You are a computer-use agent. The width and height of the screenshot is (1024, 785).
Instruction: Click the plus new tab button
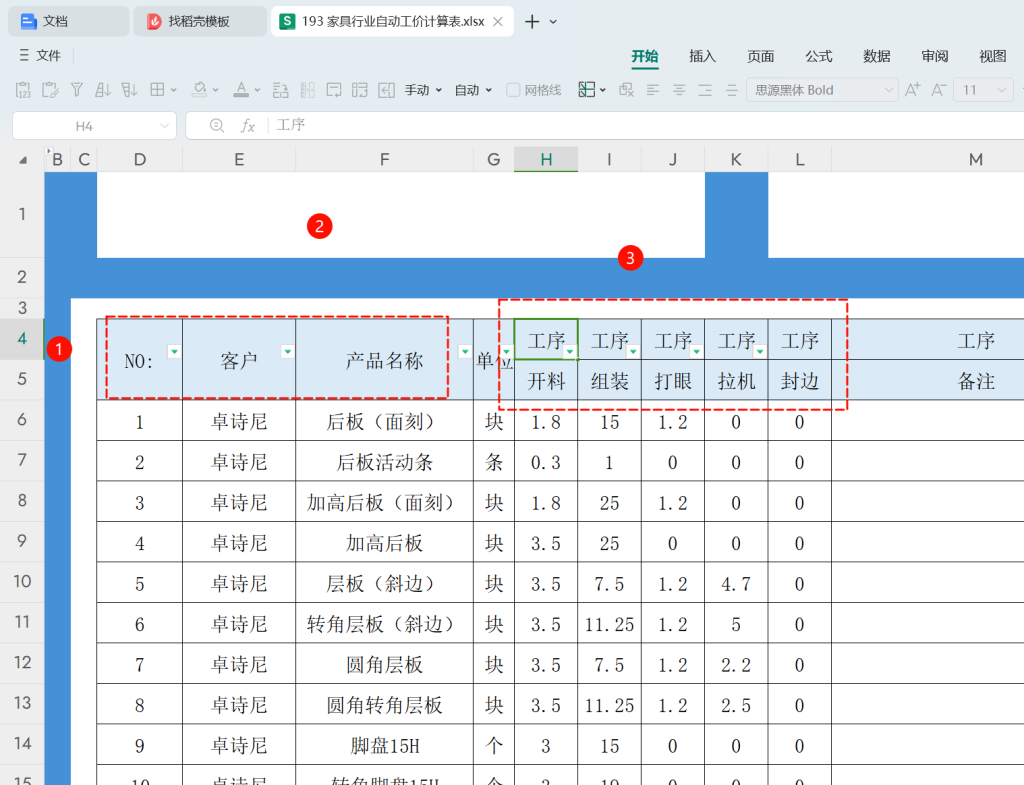(532, 22)
